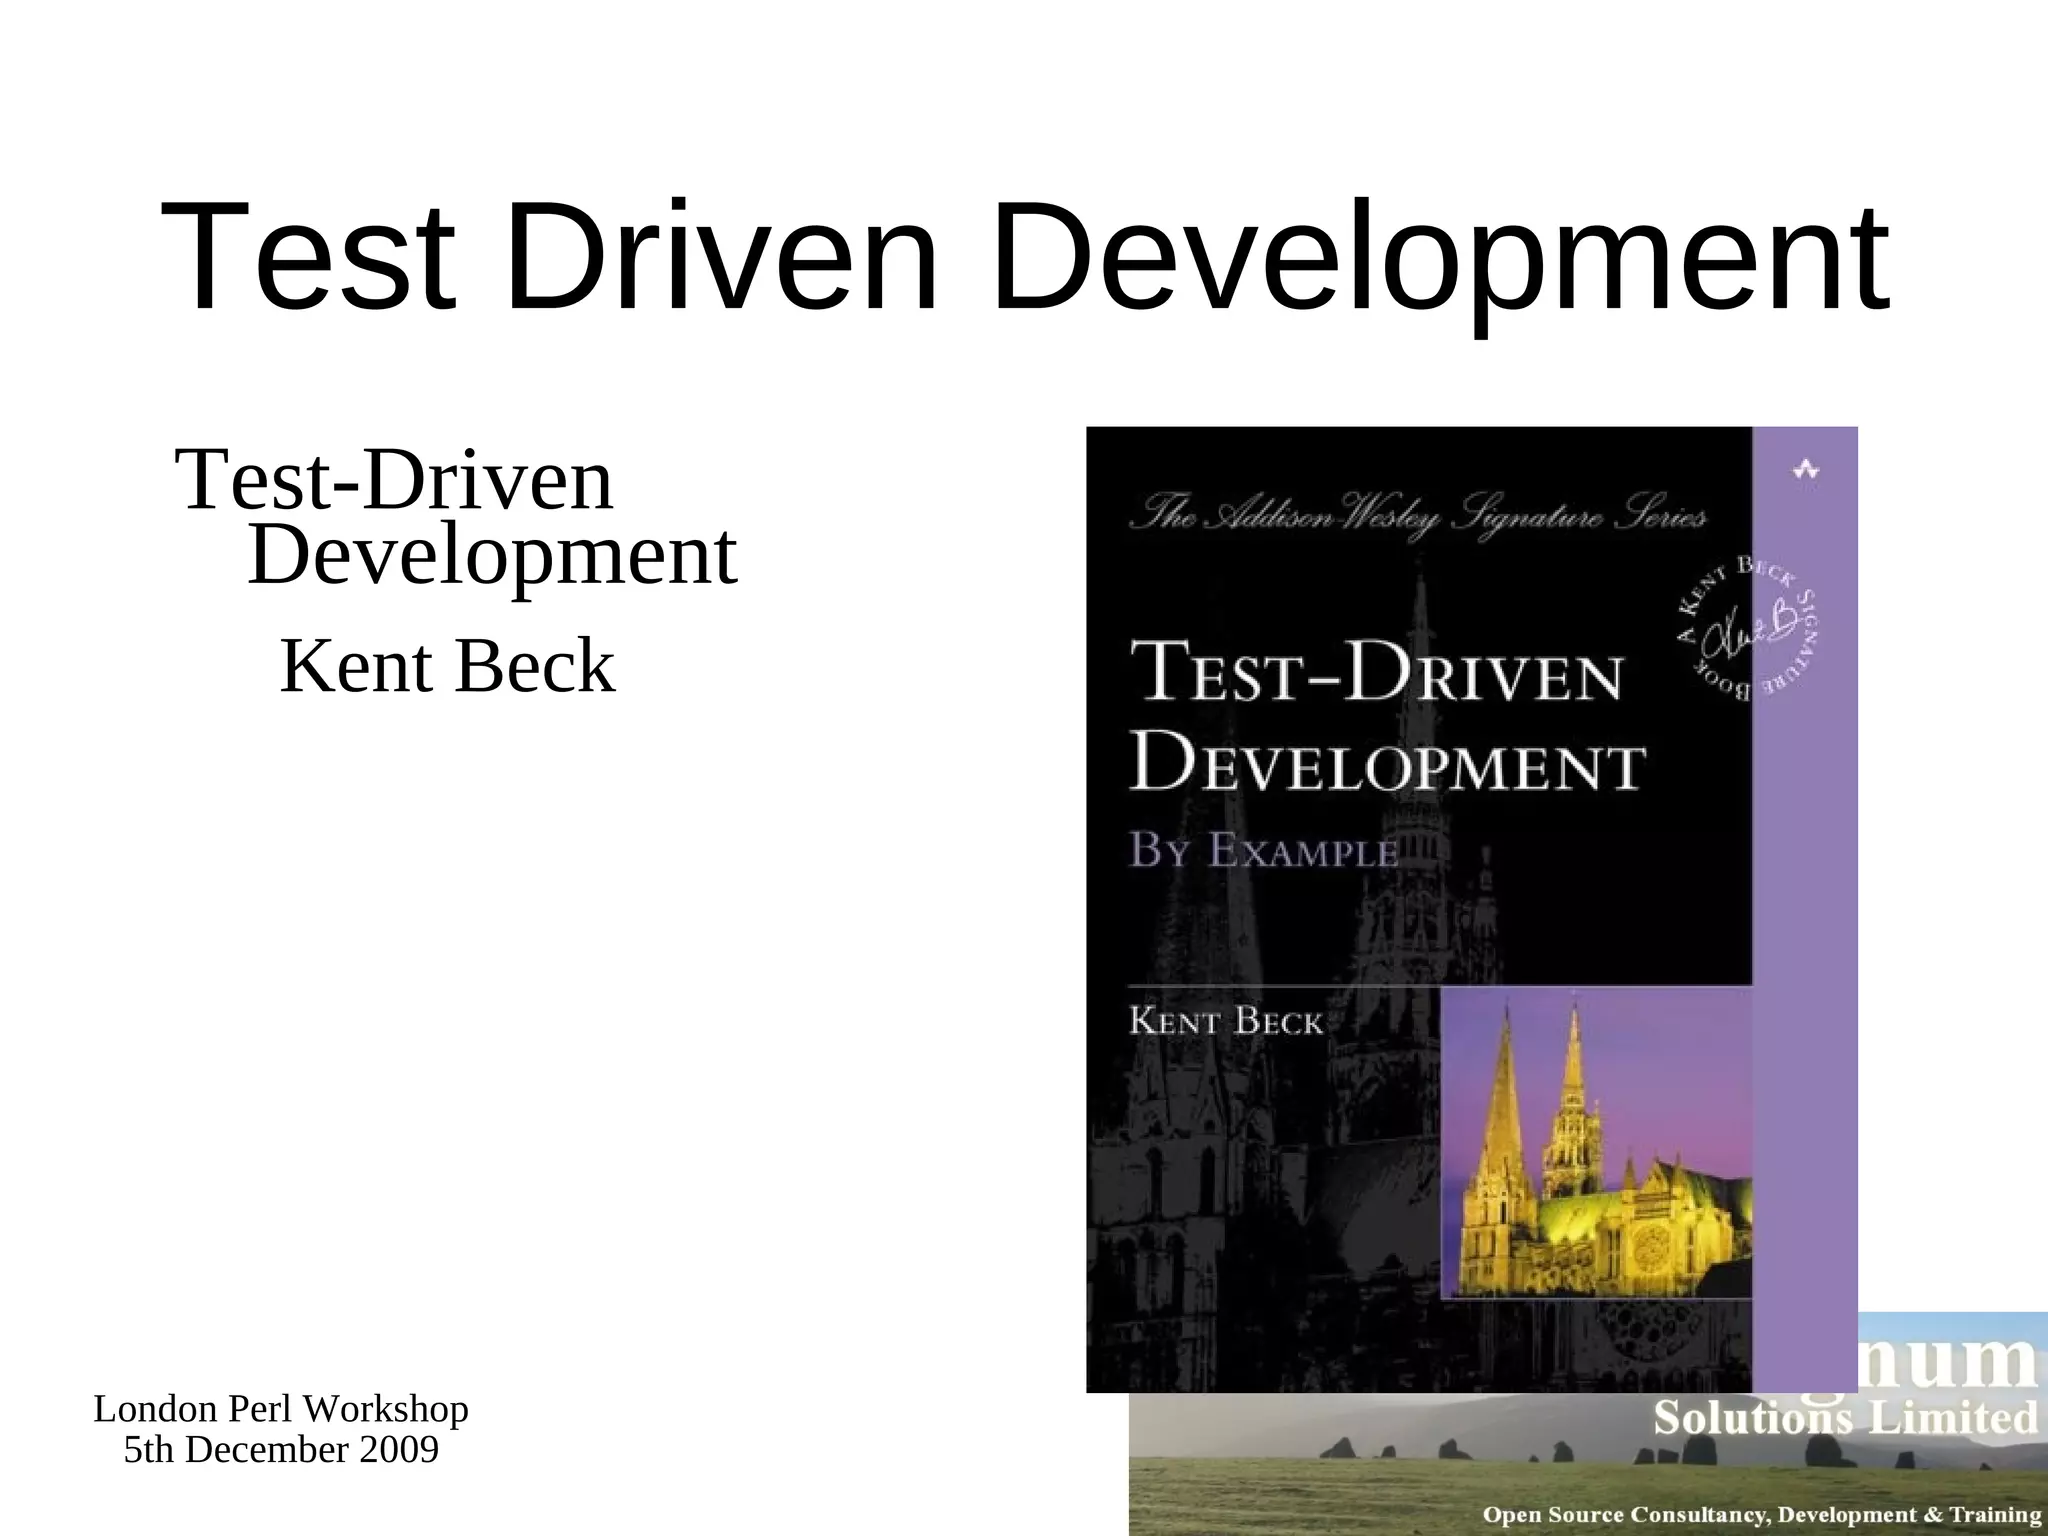
Task: Click the Open Source Consultancy tagline banner
Action: [x=1760, y=1515]
